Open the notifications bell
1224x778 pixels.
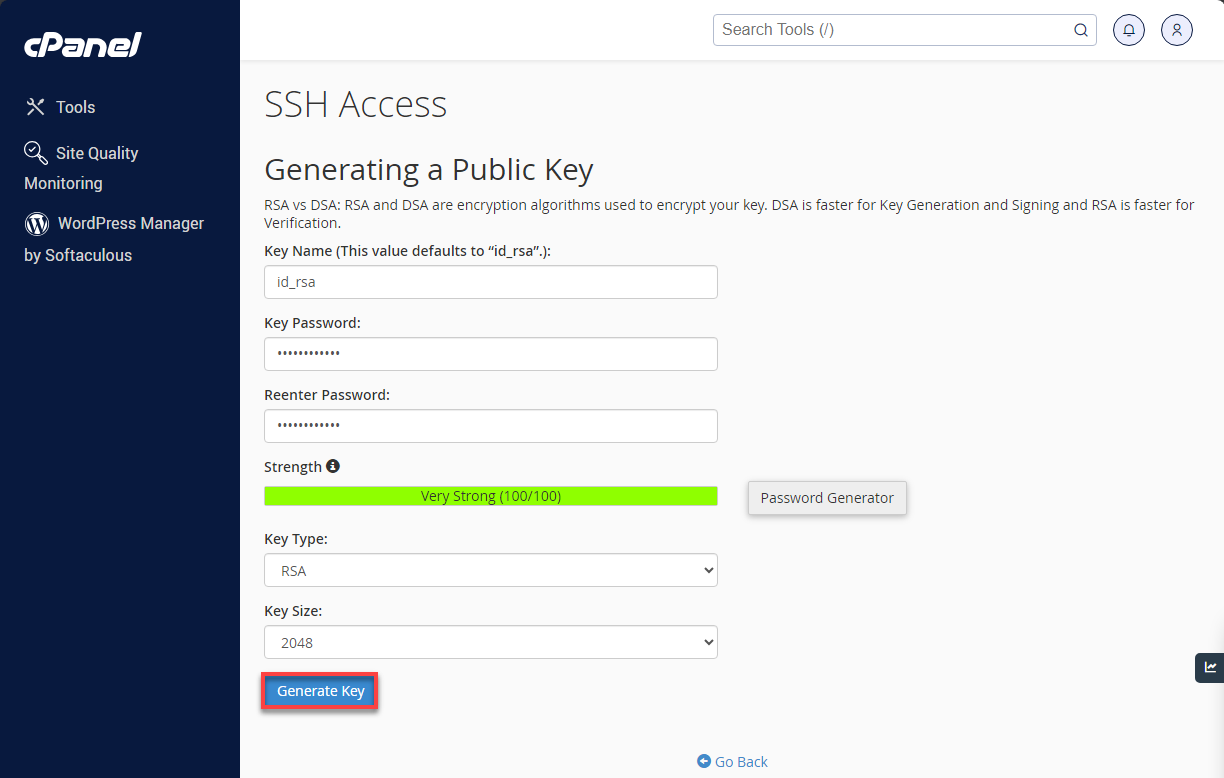1128,30
